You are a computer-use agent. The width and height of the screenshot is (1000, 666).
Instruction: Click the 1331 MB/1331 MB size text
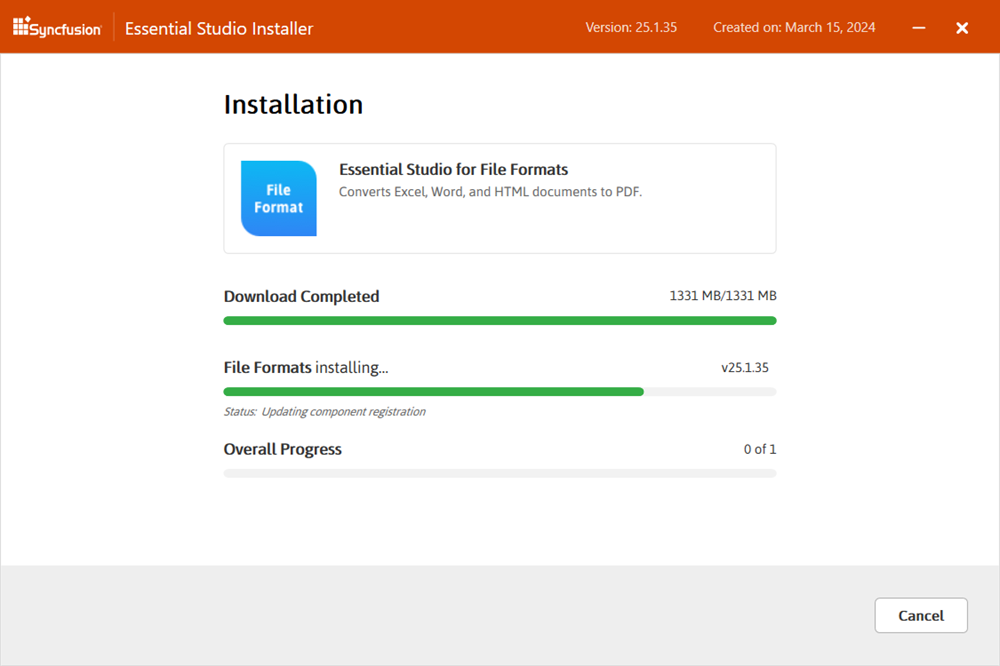pos(723,297)
